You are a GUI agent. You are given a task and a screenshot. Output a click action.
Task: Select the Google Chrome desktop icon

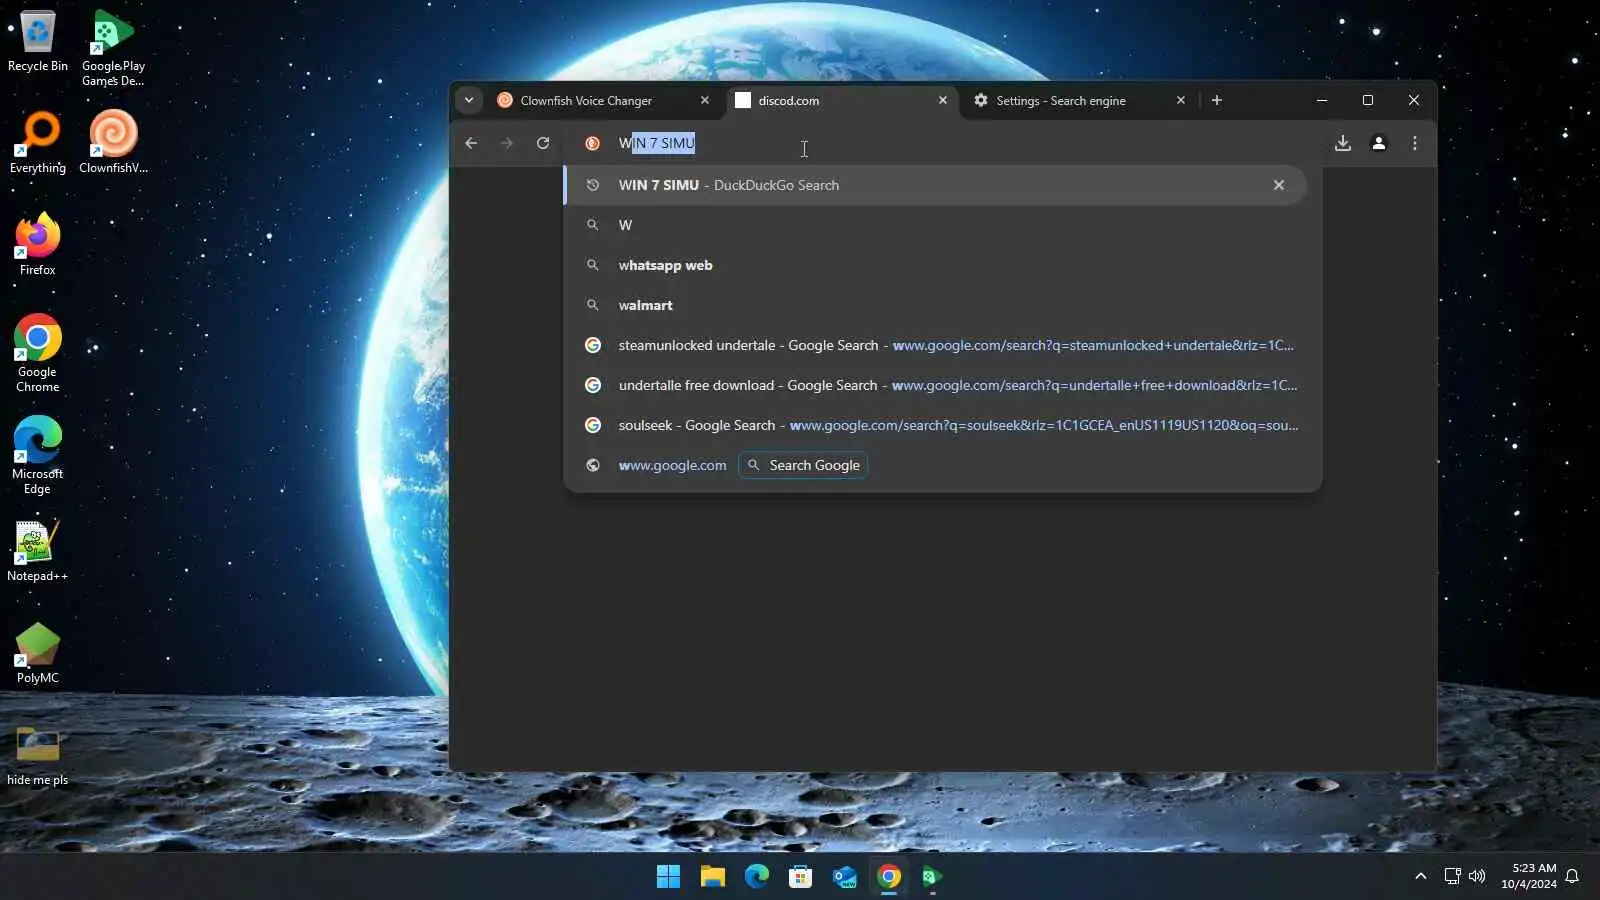point(38,354)
